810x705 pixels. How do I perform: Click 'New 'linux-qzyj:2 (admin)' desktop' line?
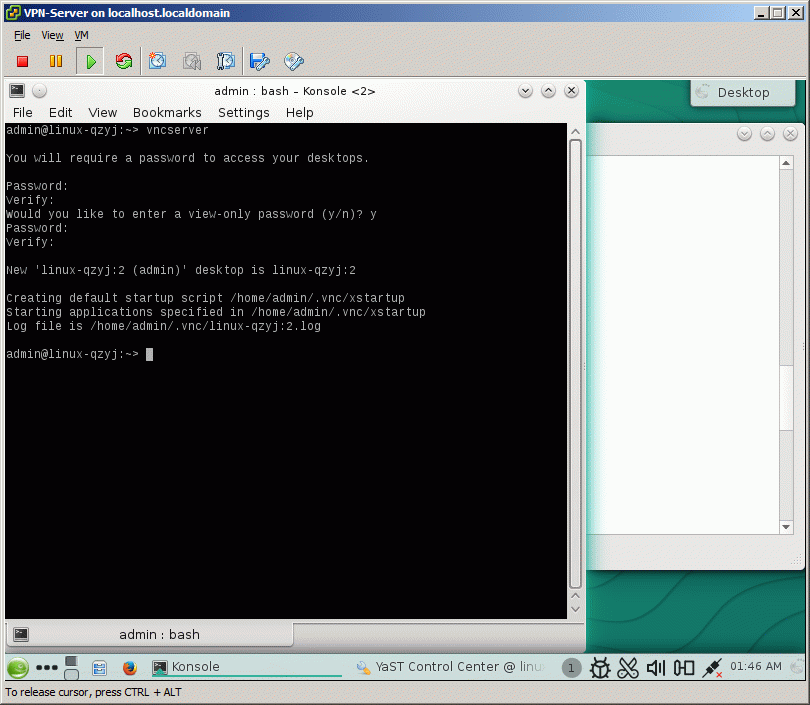181,270
